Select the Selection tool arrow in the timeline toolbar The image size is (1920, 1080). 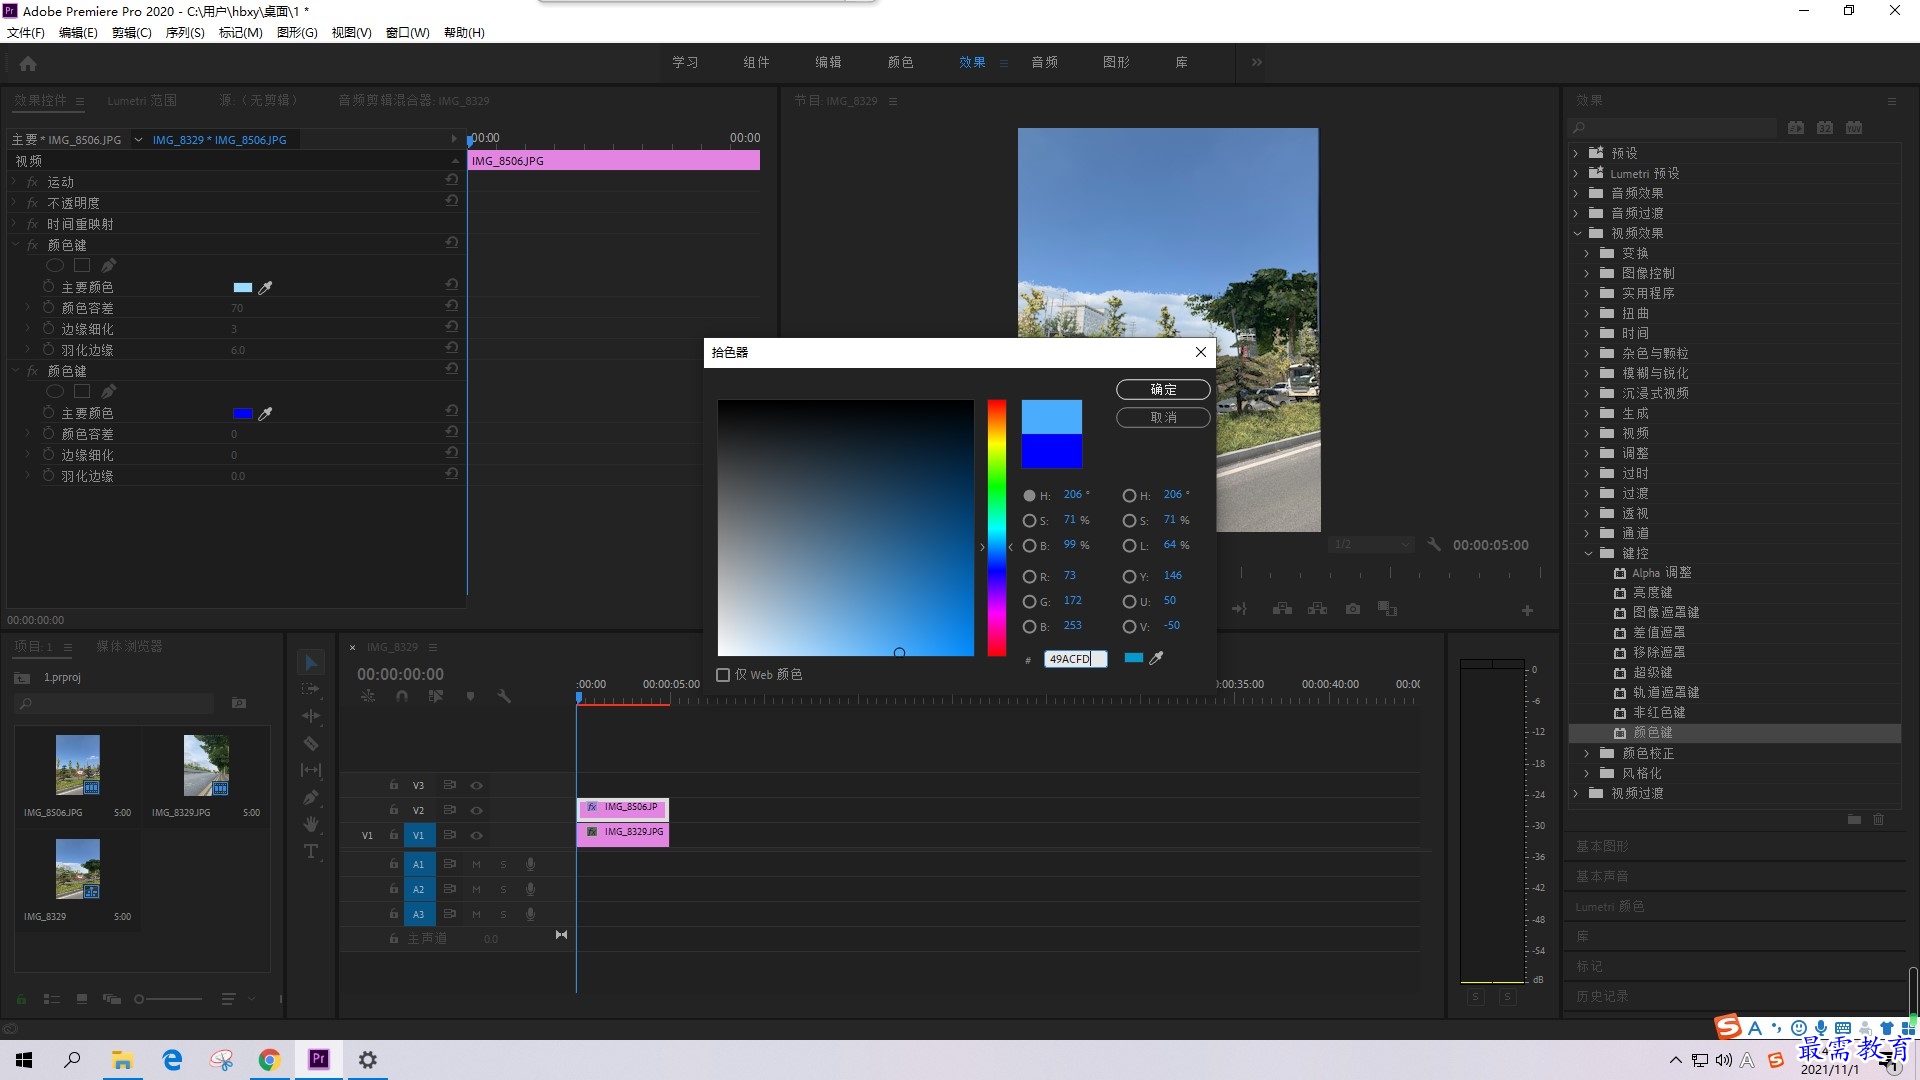[310, 663]
